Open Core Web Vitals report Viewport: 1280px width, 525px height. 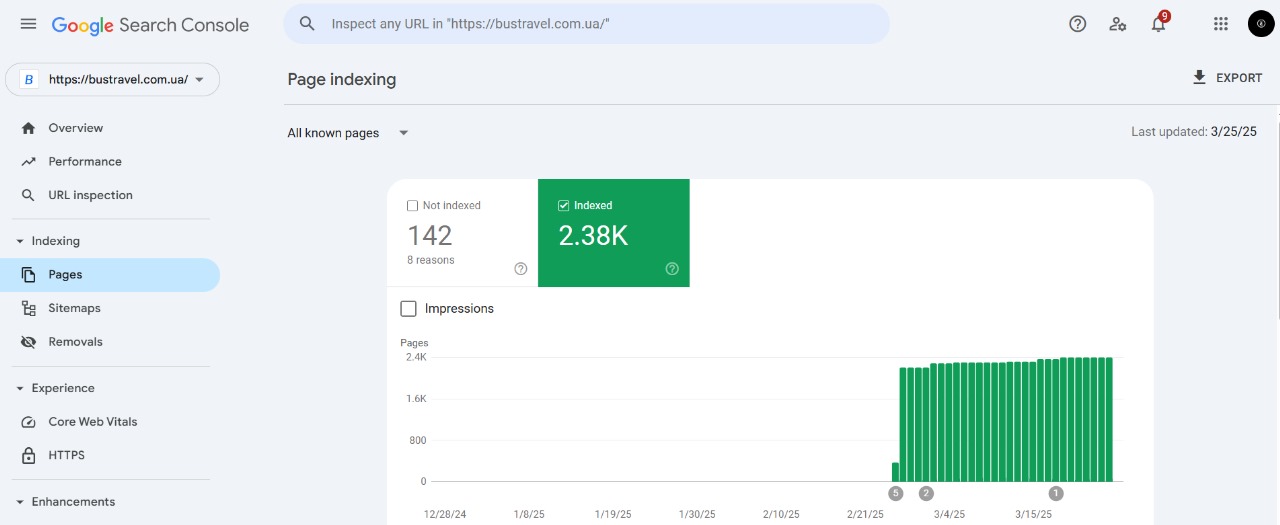click(x=92, y=421)
